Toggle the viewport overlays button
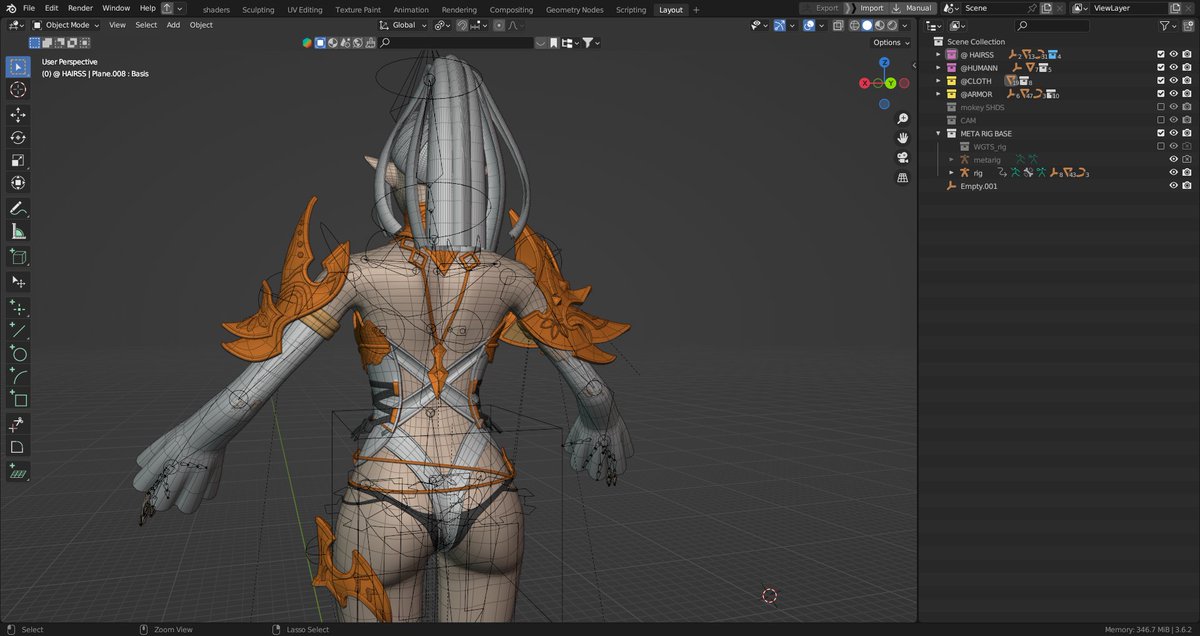Screen dimensions: 1200x636 pos(808,25)
